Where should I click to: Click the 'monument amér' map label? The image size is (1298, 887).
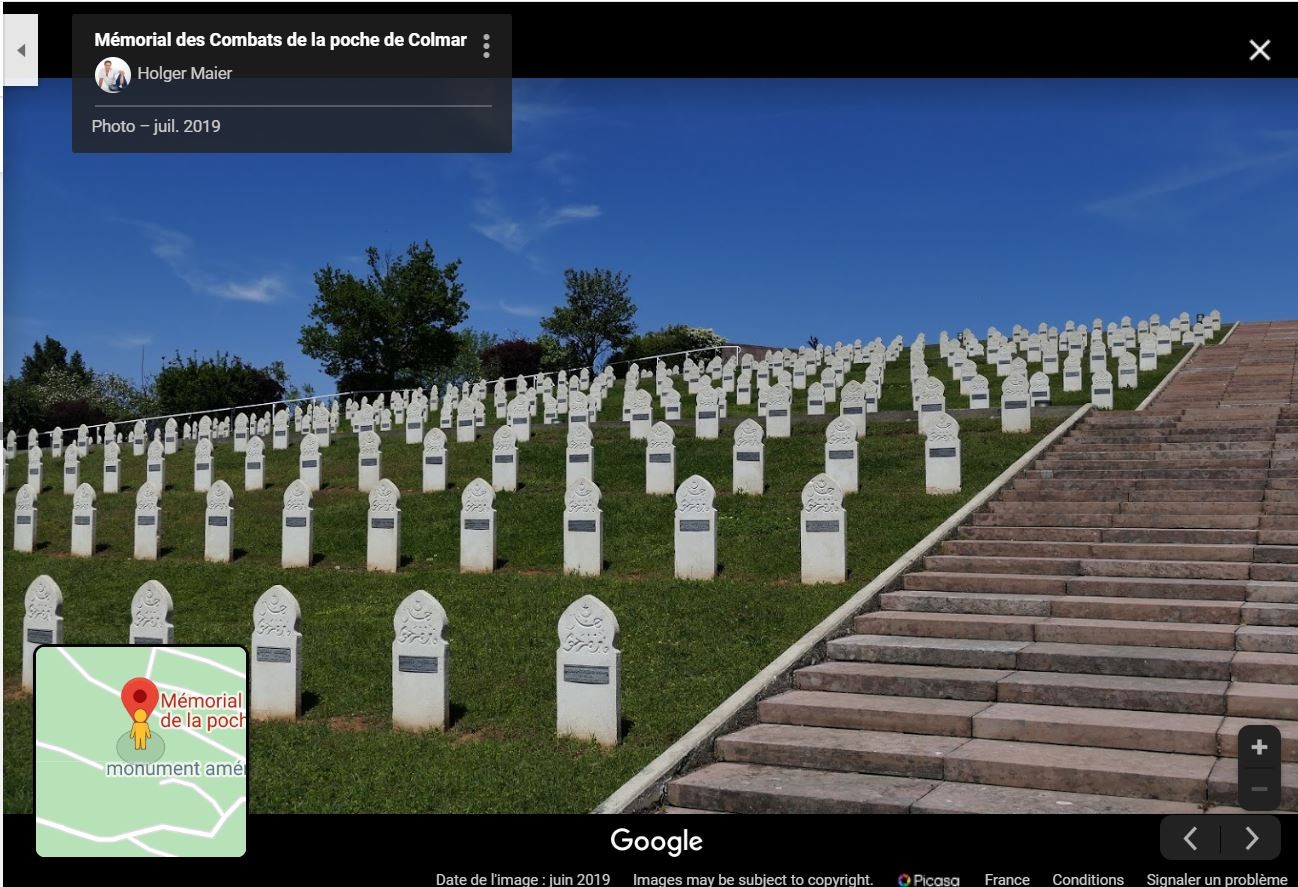tap(176, 769)
